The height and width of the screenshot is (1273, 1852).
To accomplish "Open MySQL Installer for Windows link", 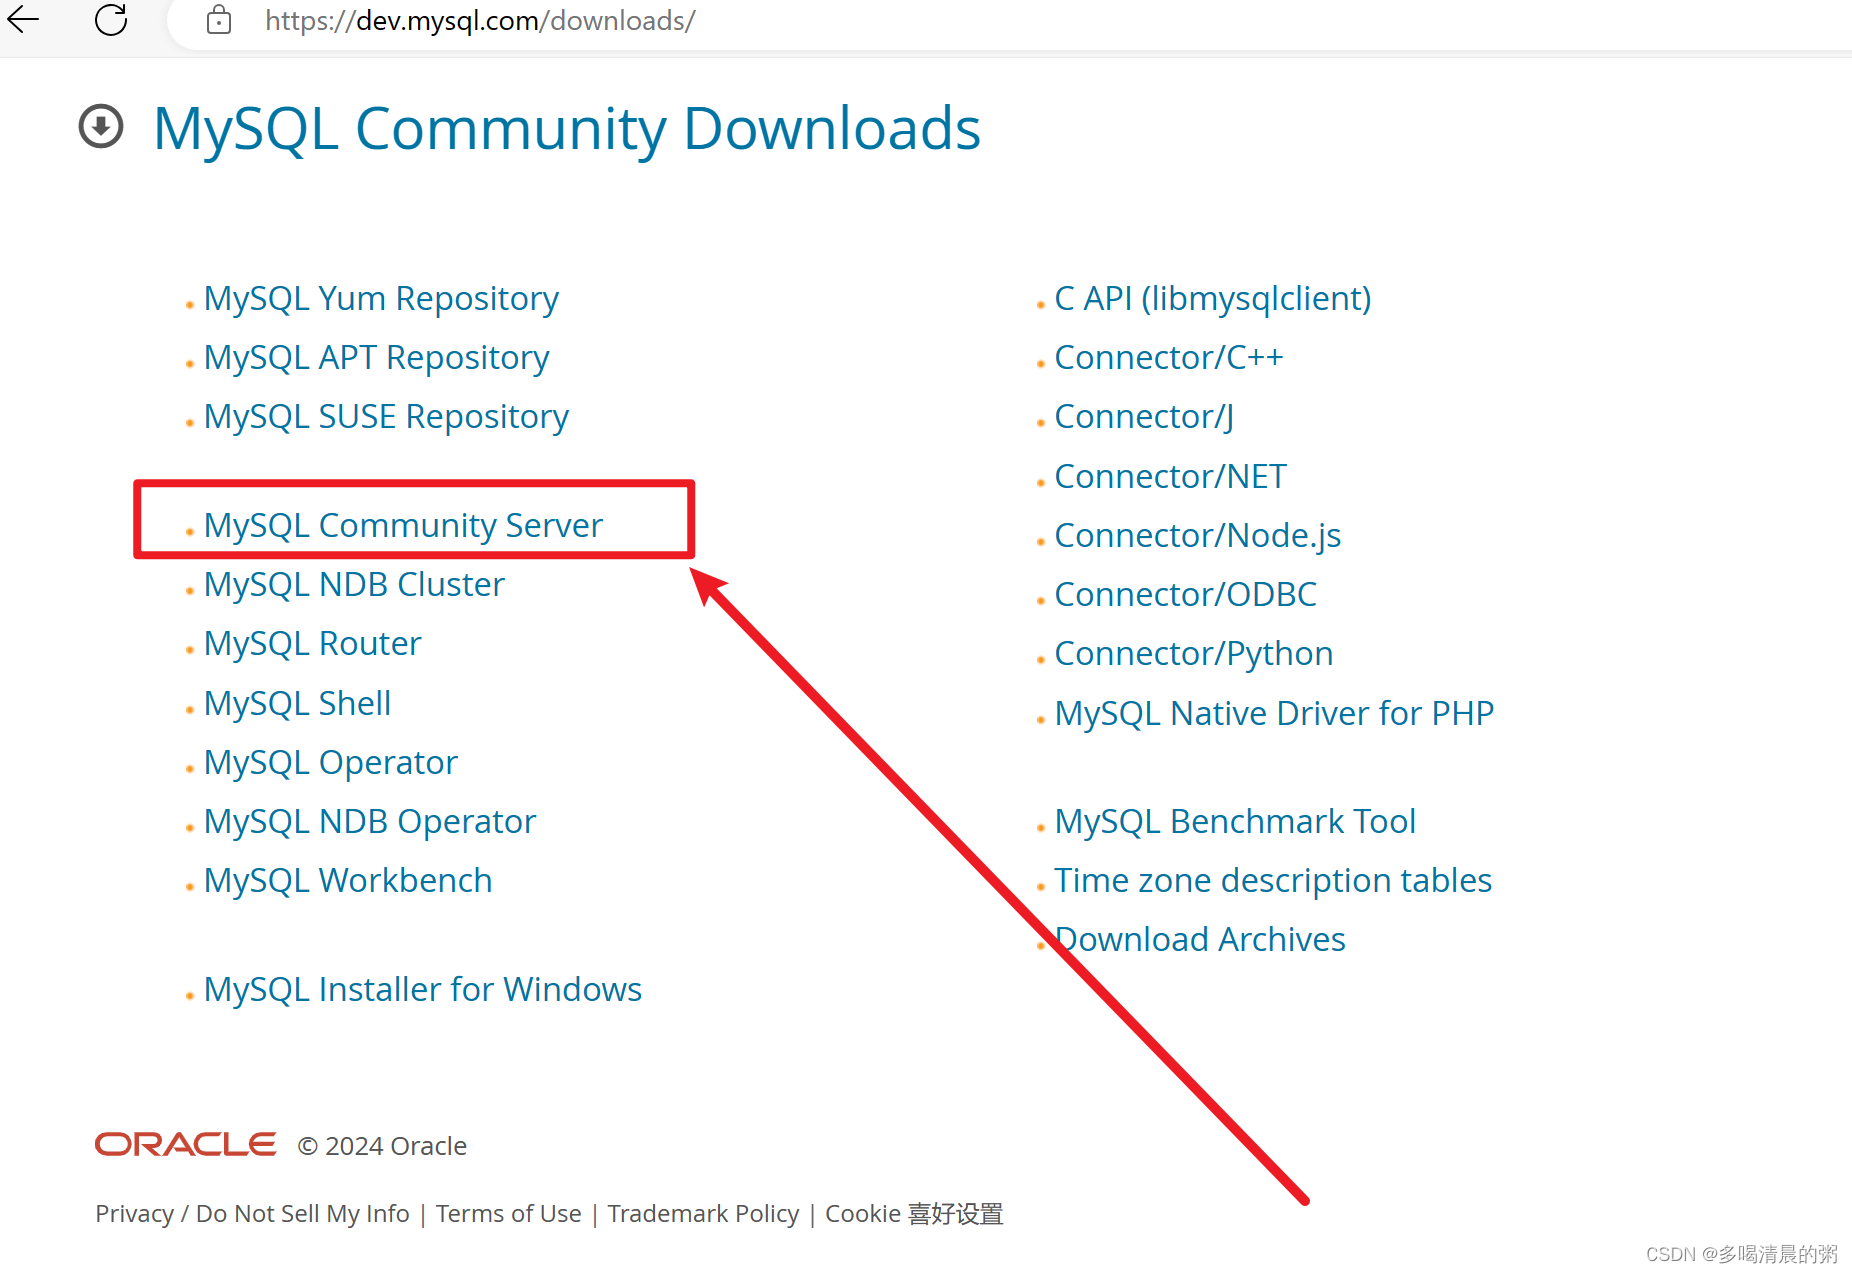I will [x=423, y=990].
